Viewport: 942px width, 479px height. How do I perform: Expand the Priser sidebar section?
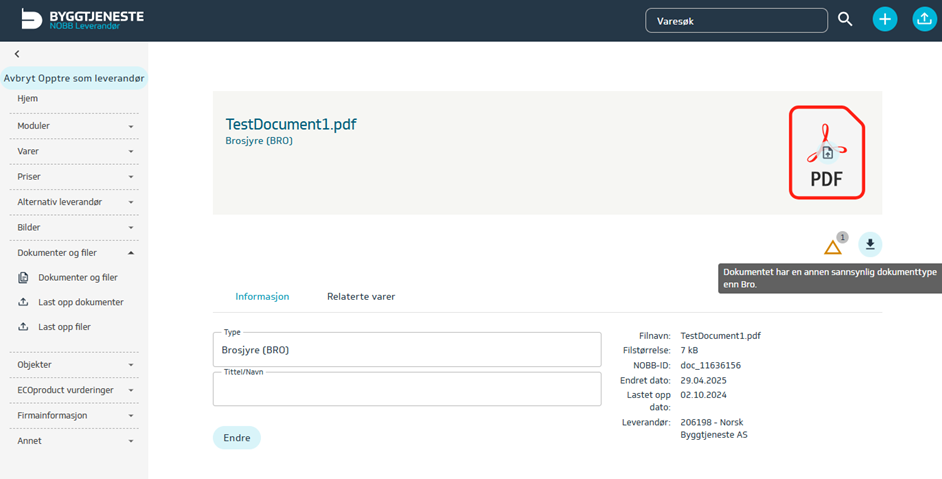click(74, 176)
